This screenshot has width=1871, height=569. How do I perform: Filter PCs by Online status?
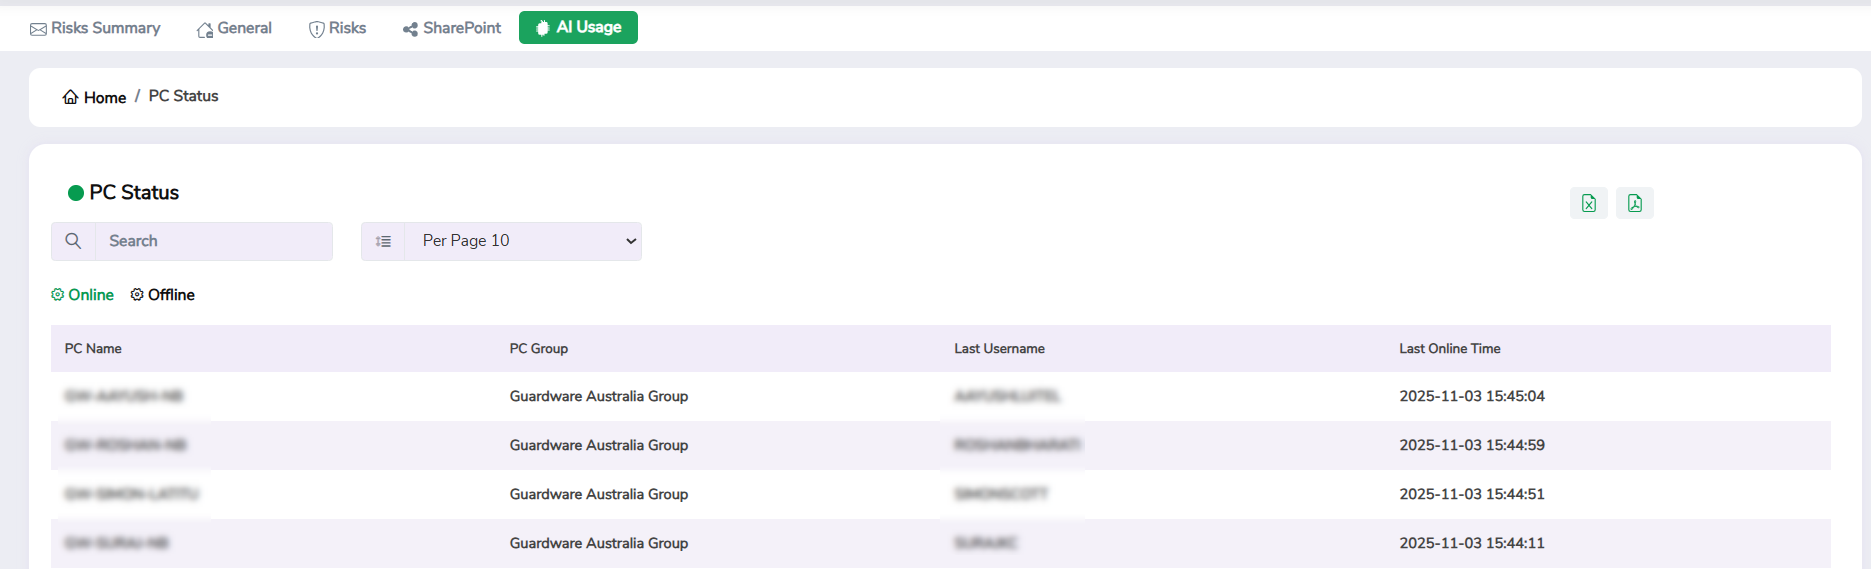[x=90, y=295]
